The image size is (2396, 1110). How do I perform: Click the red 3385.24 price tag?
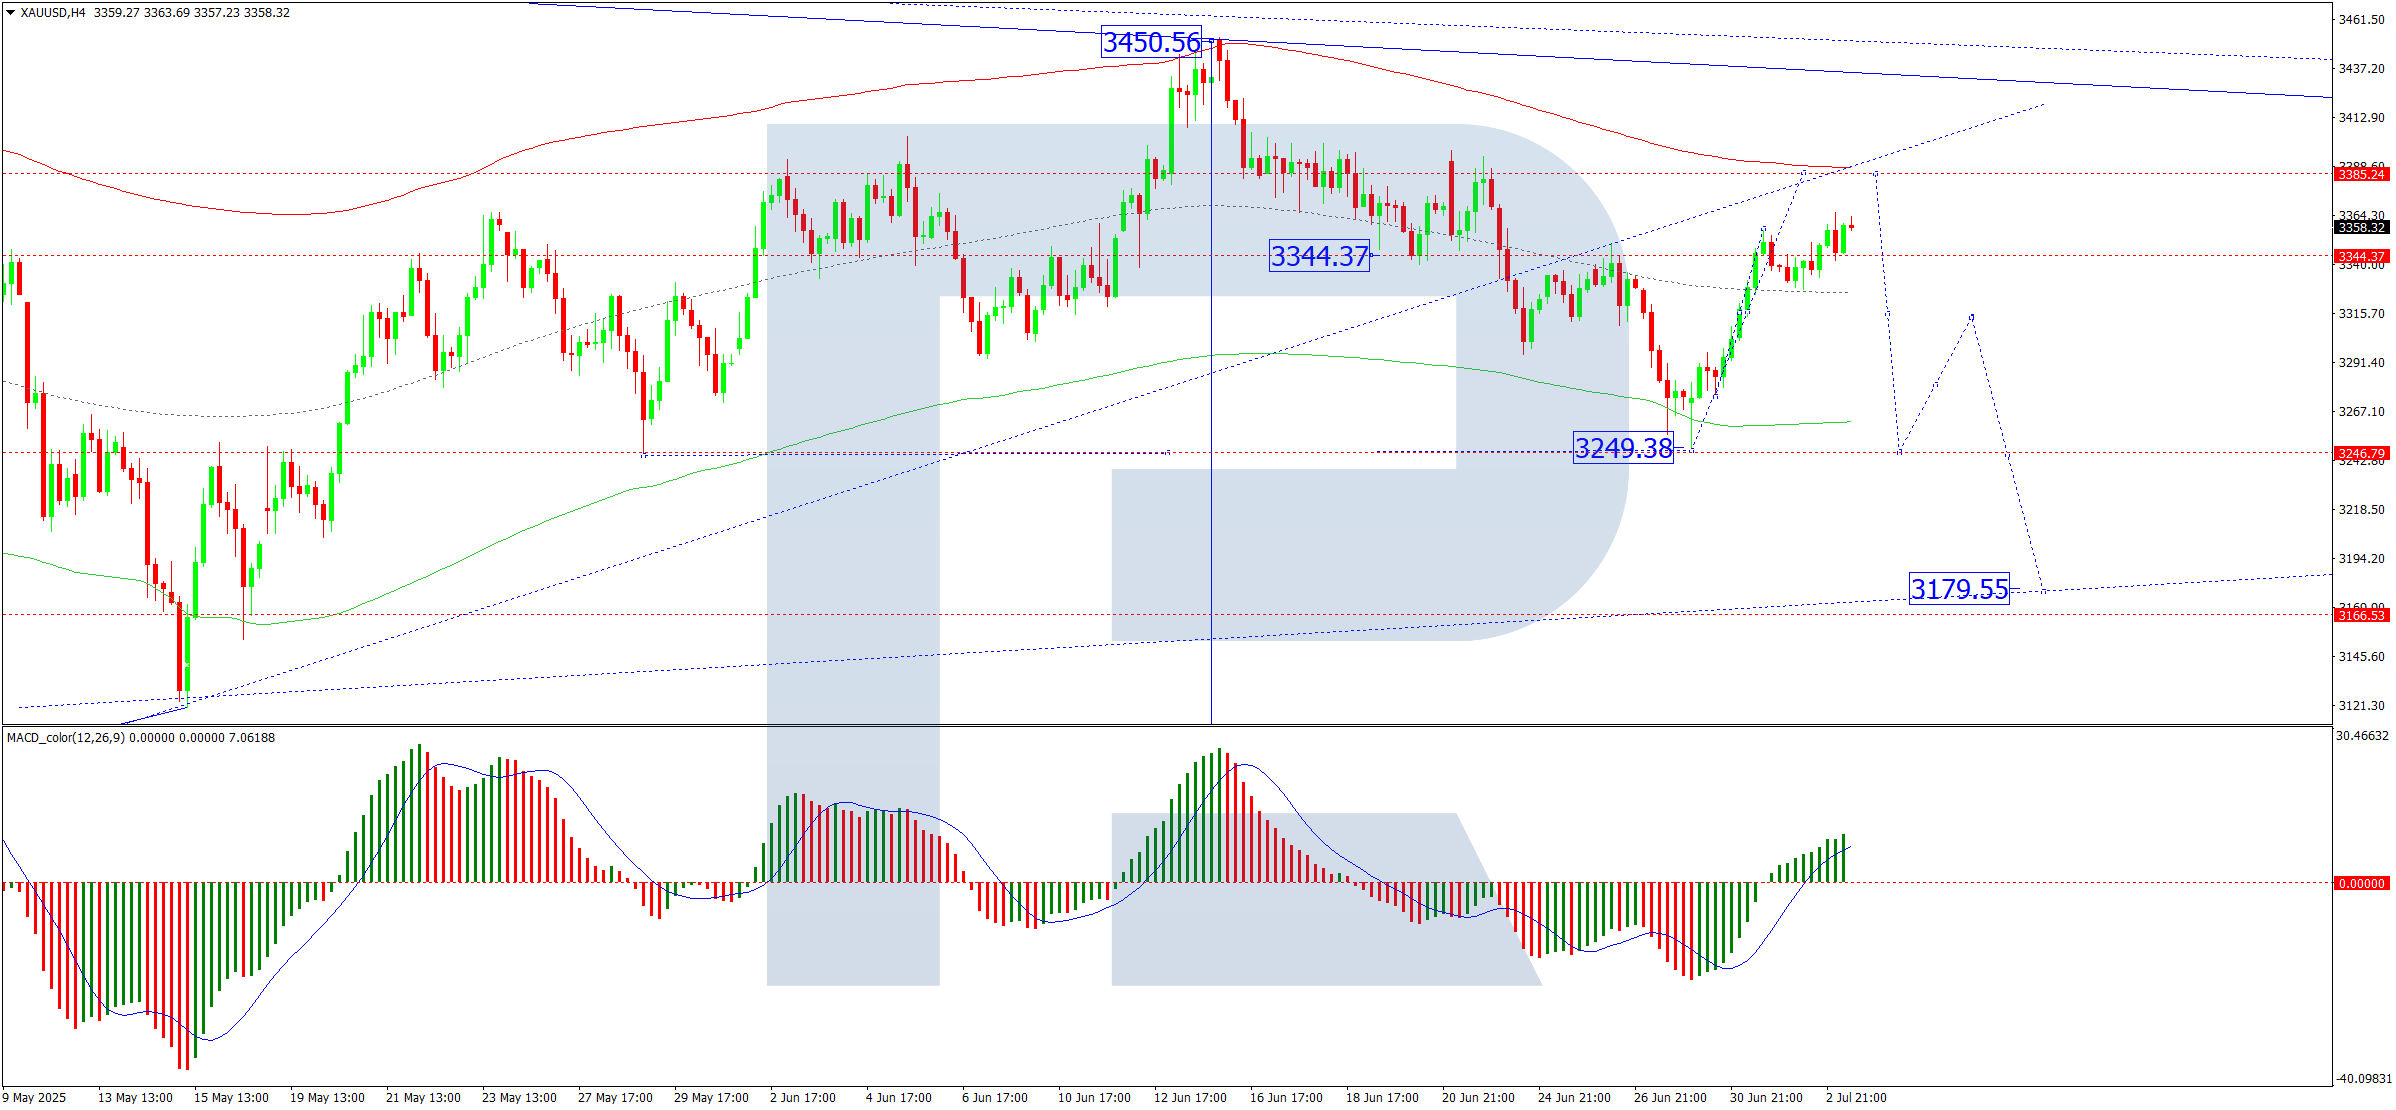click(x=2361, y=175)
